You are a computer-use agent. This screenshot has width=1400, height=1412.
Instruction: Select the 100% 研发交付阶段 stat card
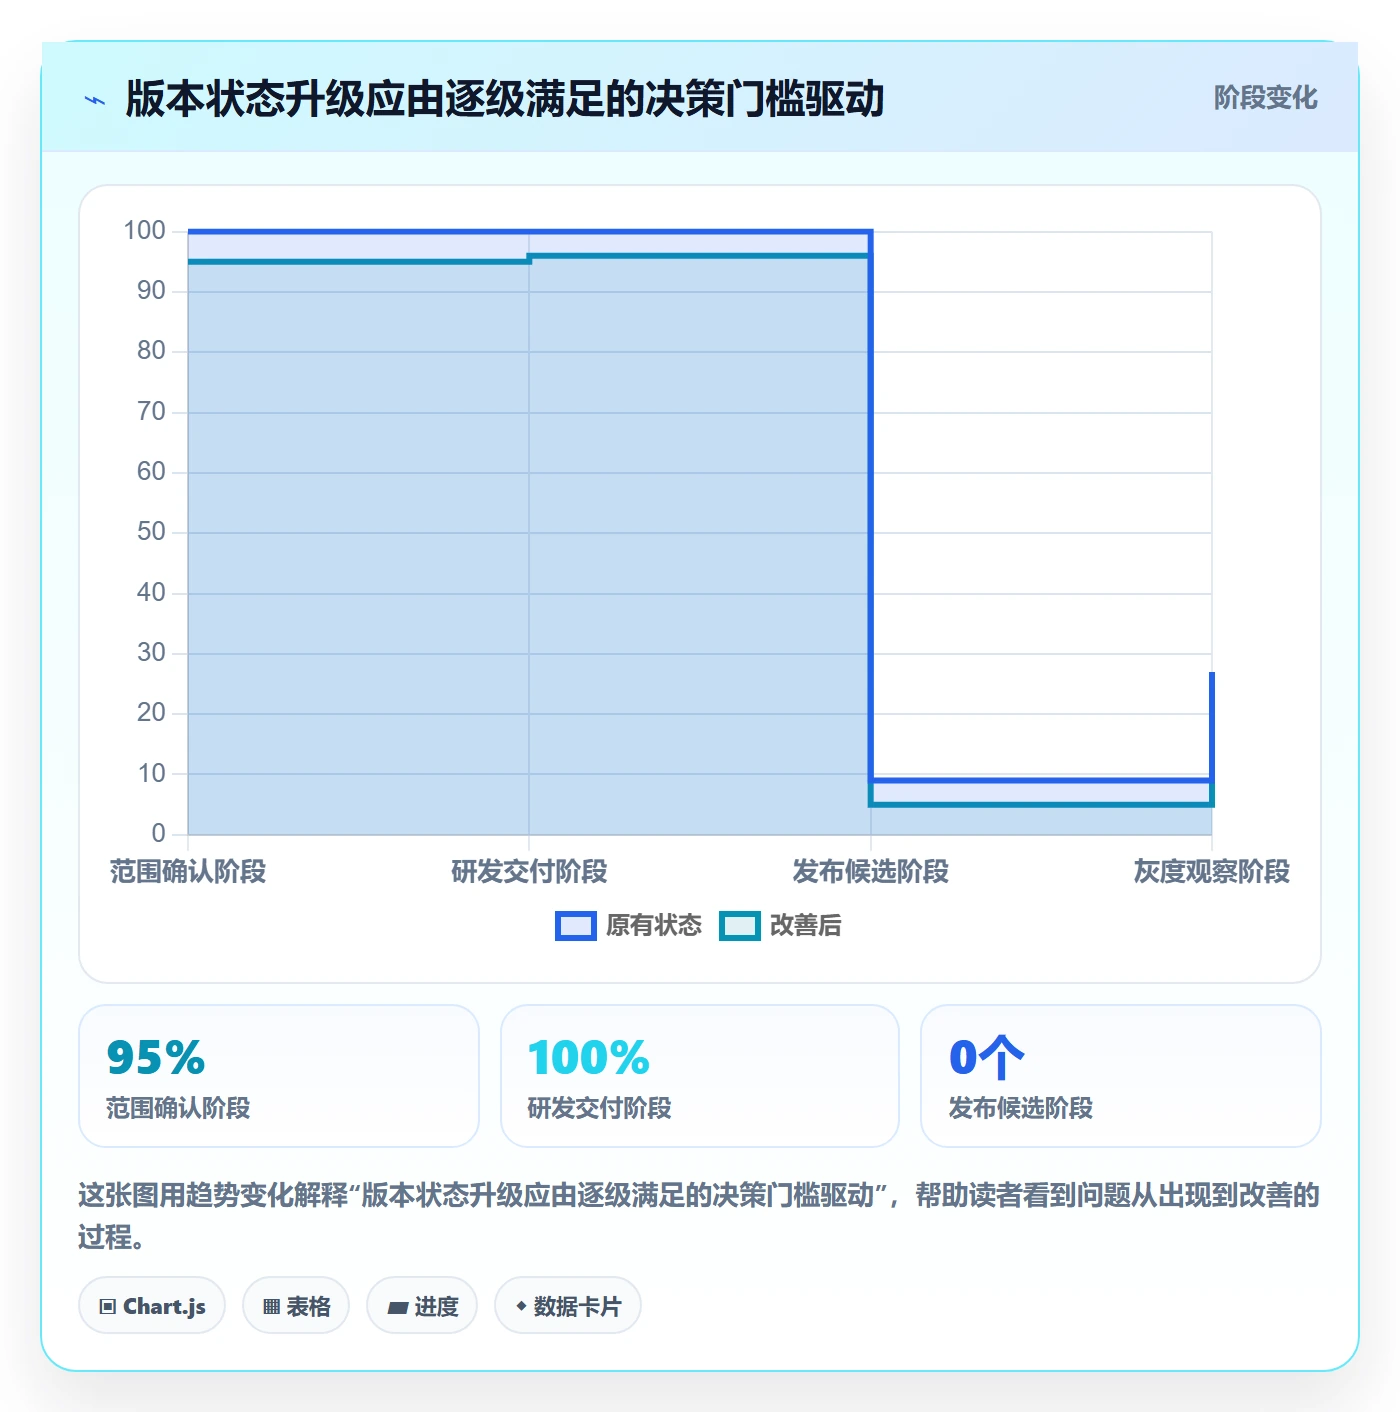click(x=700, y=1076)
